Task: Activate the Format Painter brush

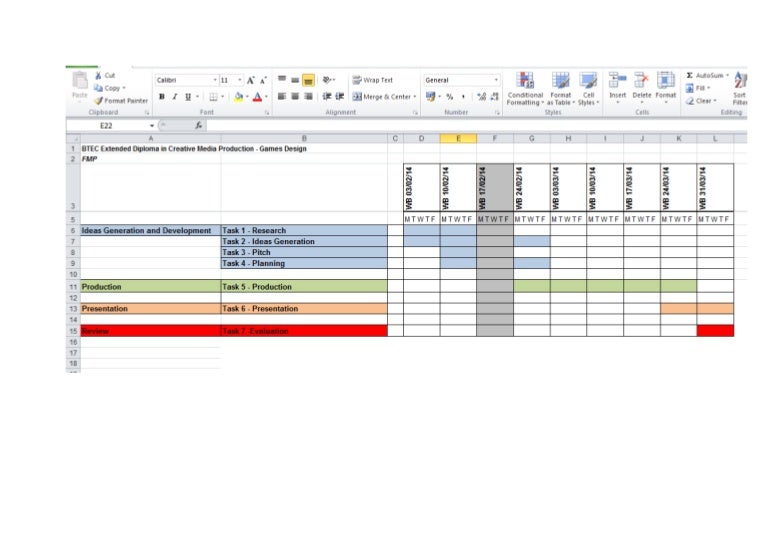Action: click(x=98, y=100)
